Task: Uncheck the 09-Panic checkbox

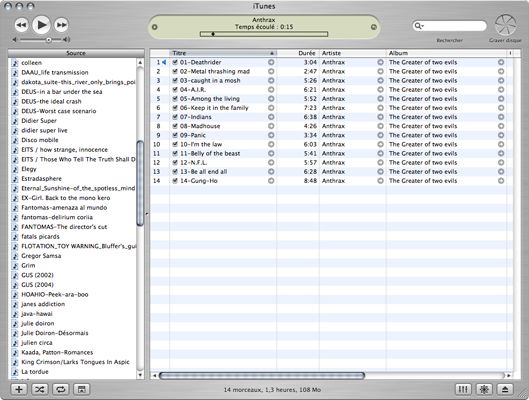Action: pos(175,135)
